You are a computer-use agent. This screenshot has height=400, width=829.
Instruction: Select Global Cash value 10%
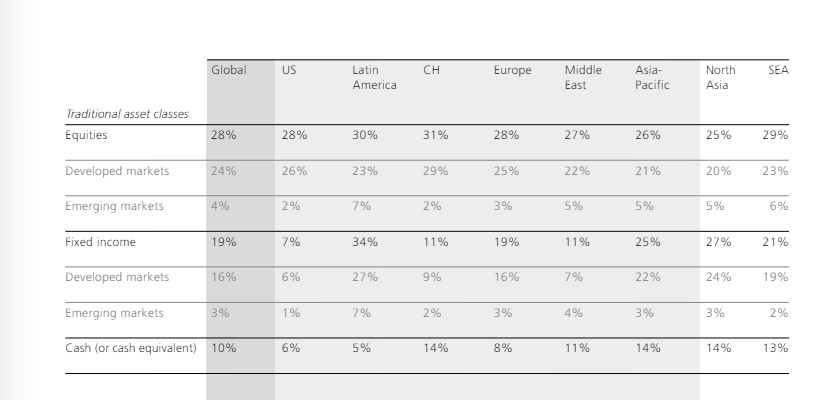click(223, 348)
